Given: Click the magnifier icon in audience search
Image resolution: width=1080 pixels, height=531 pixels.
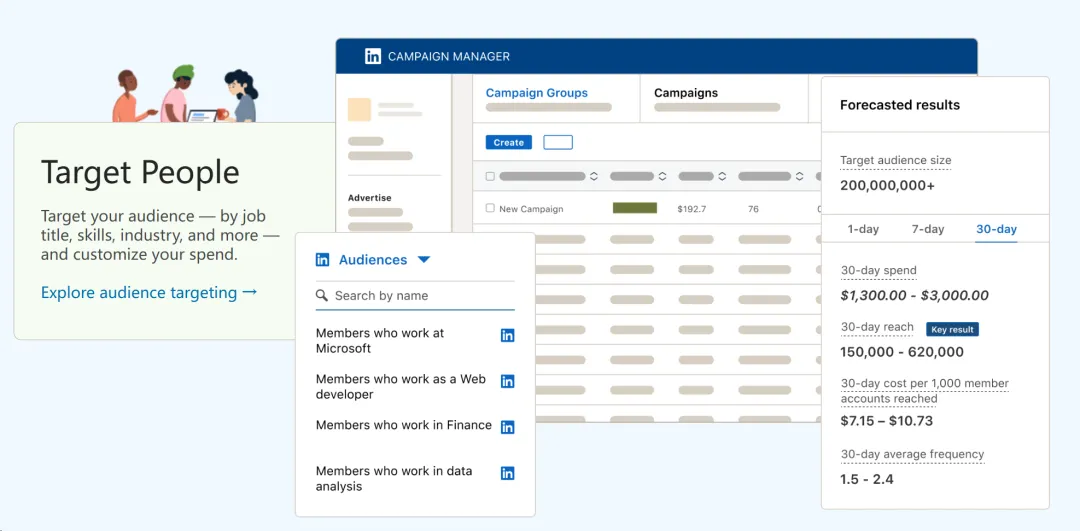Looking at the screenshot, I should pos(322,296).
